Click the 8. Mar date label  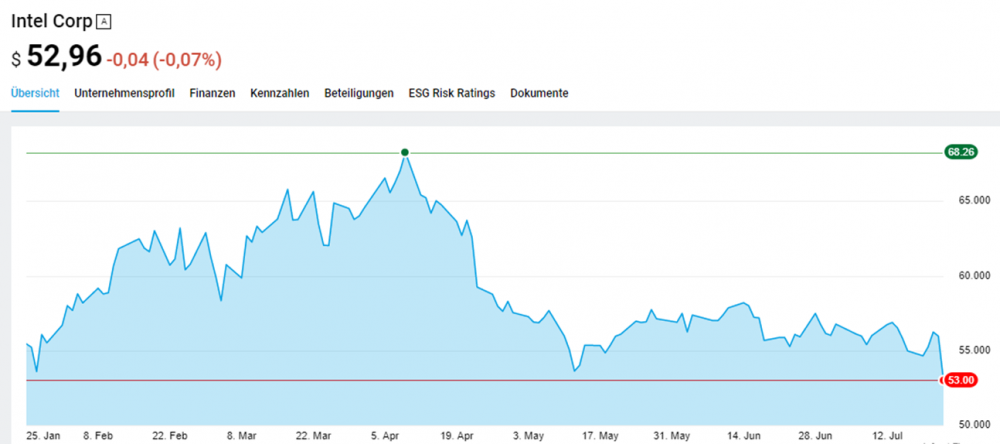point(241,437)
